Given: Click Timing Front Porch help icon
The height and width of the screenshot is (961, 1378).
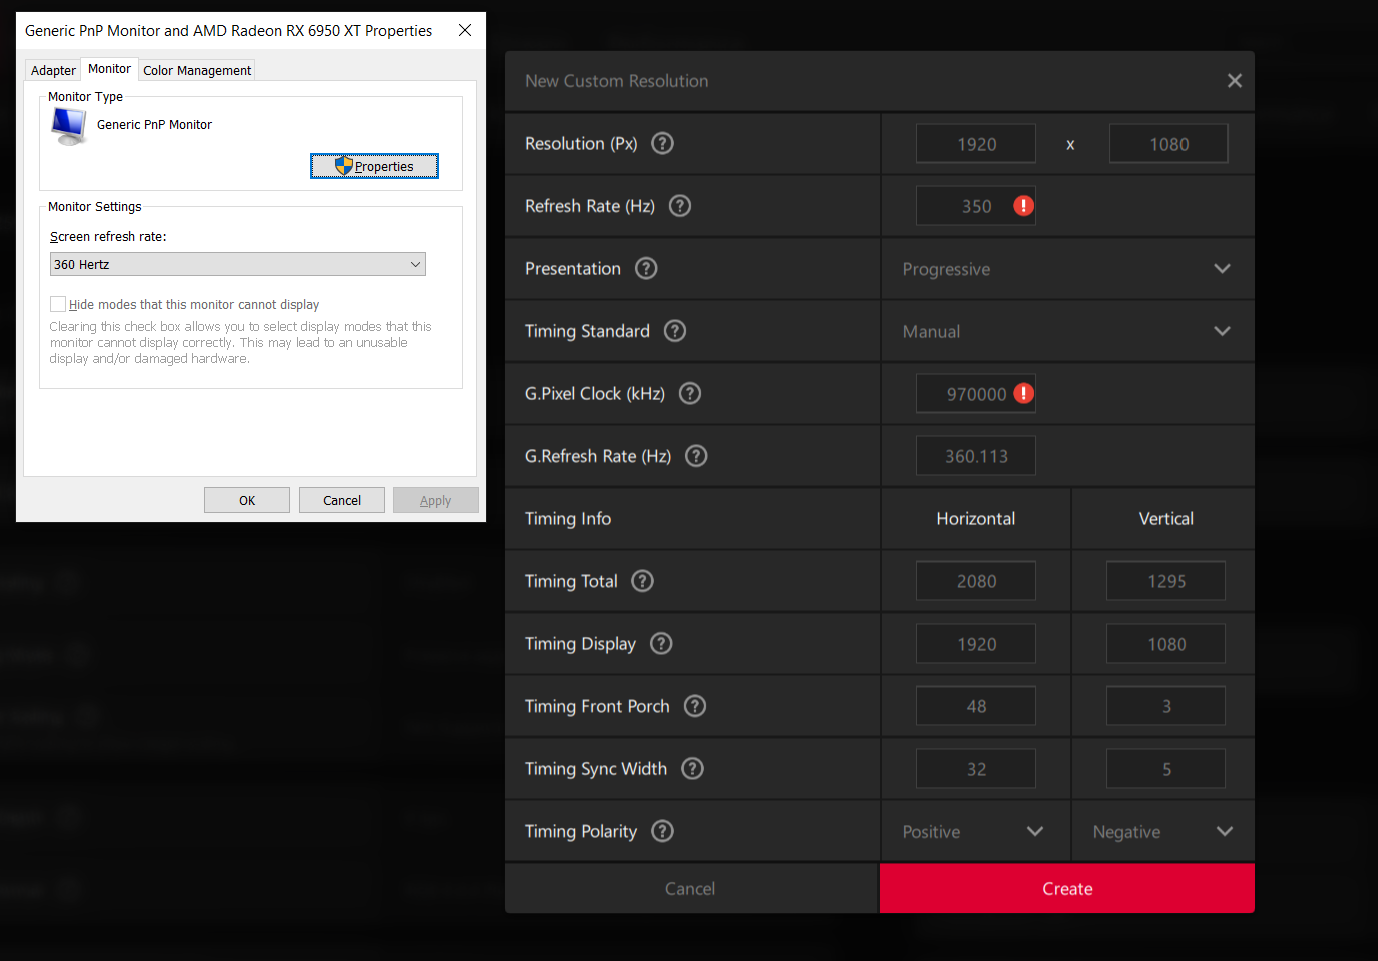Looking at the screenshot, I should coord(695,706).
